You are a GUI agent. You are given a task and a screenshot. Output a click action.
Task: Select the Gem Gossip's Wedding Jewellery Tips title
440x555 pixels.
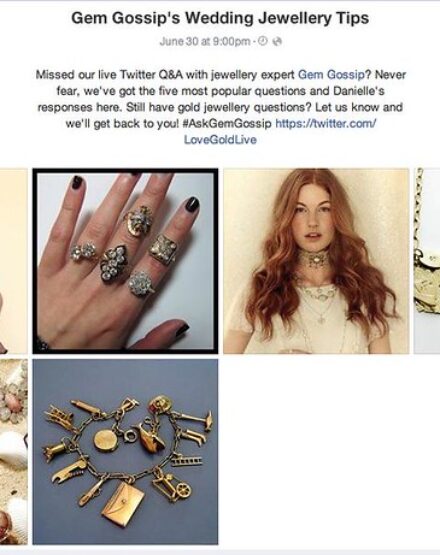coord(220,18)
